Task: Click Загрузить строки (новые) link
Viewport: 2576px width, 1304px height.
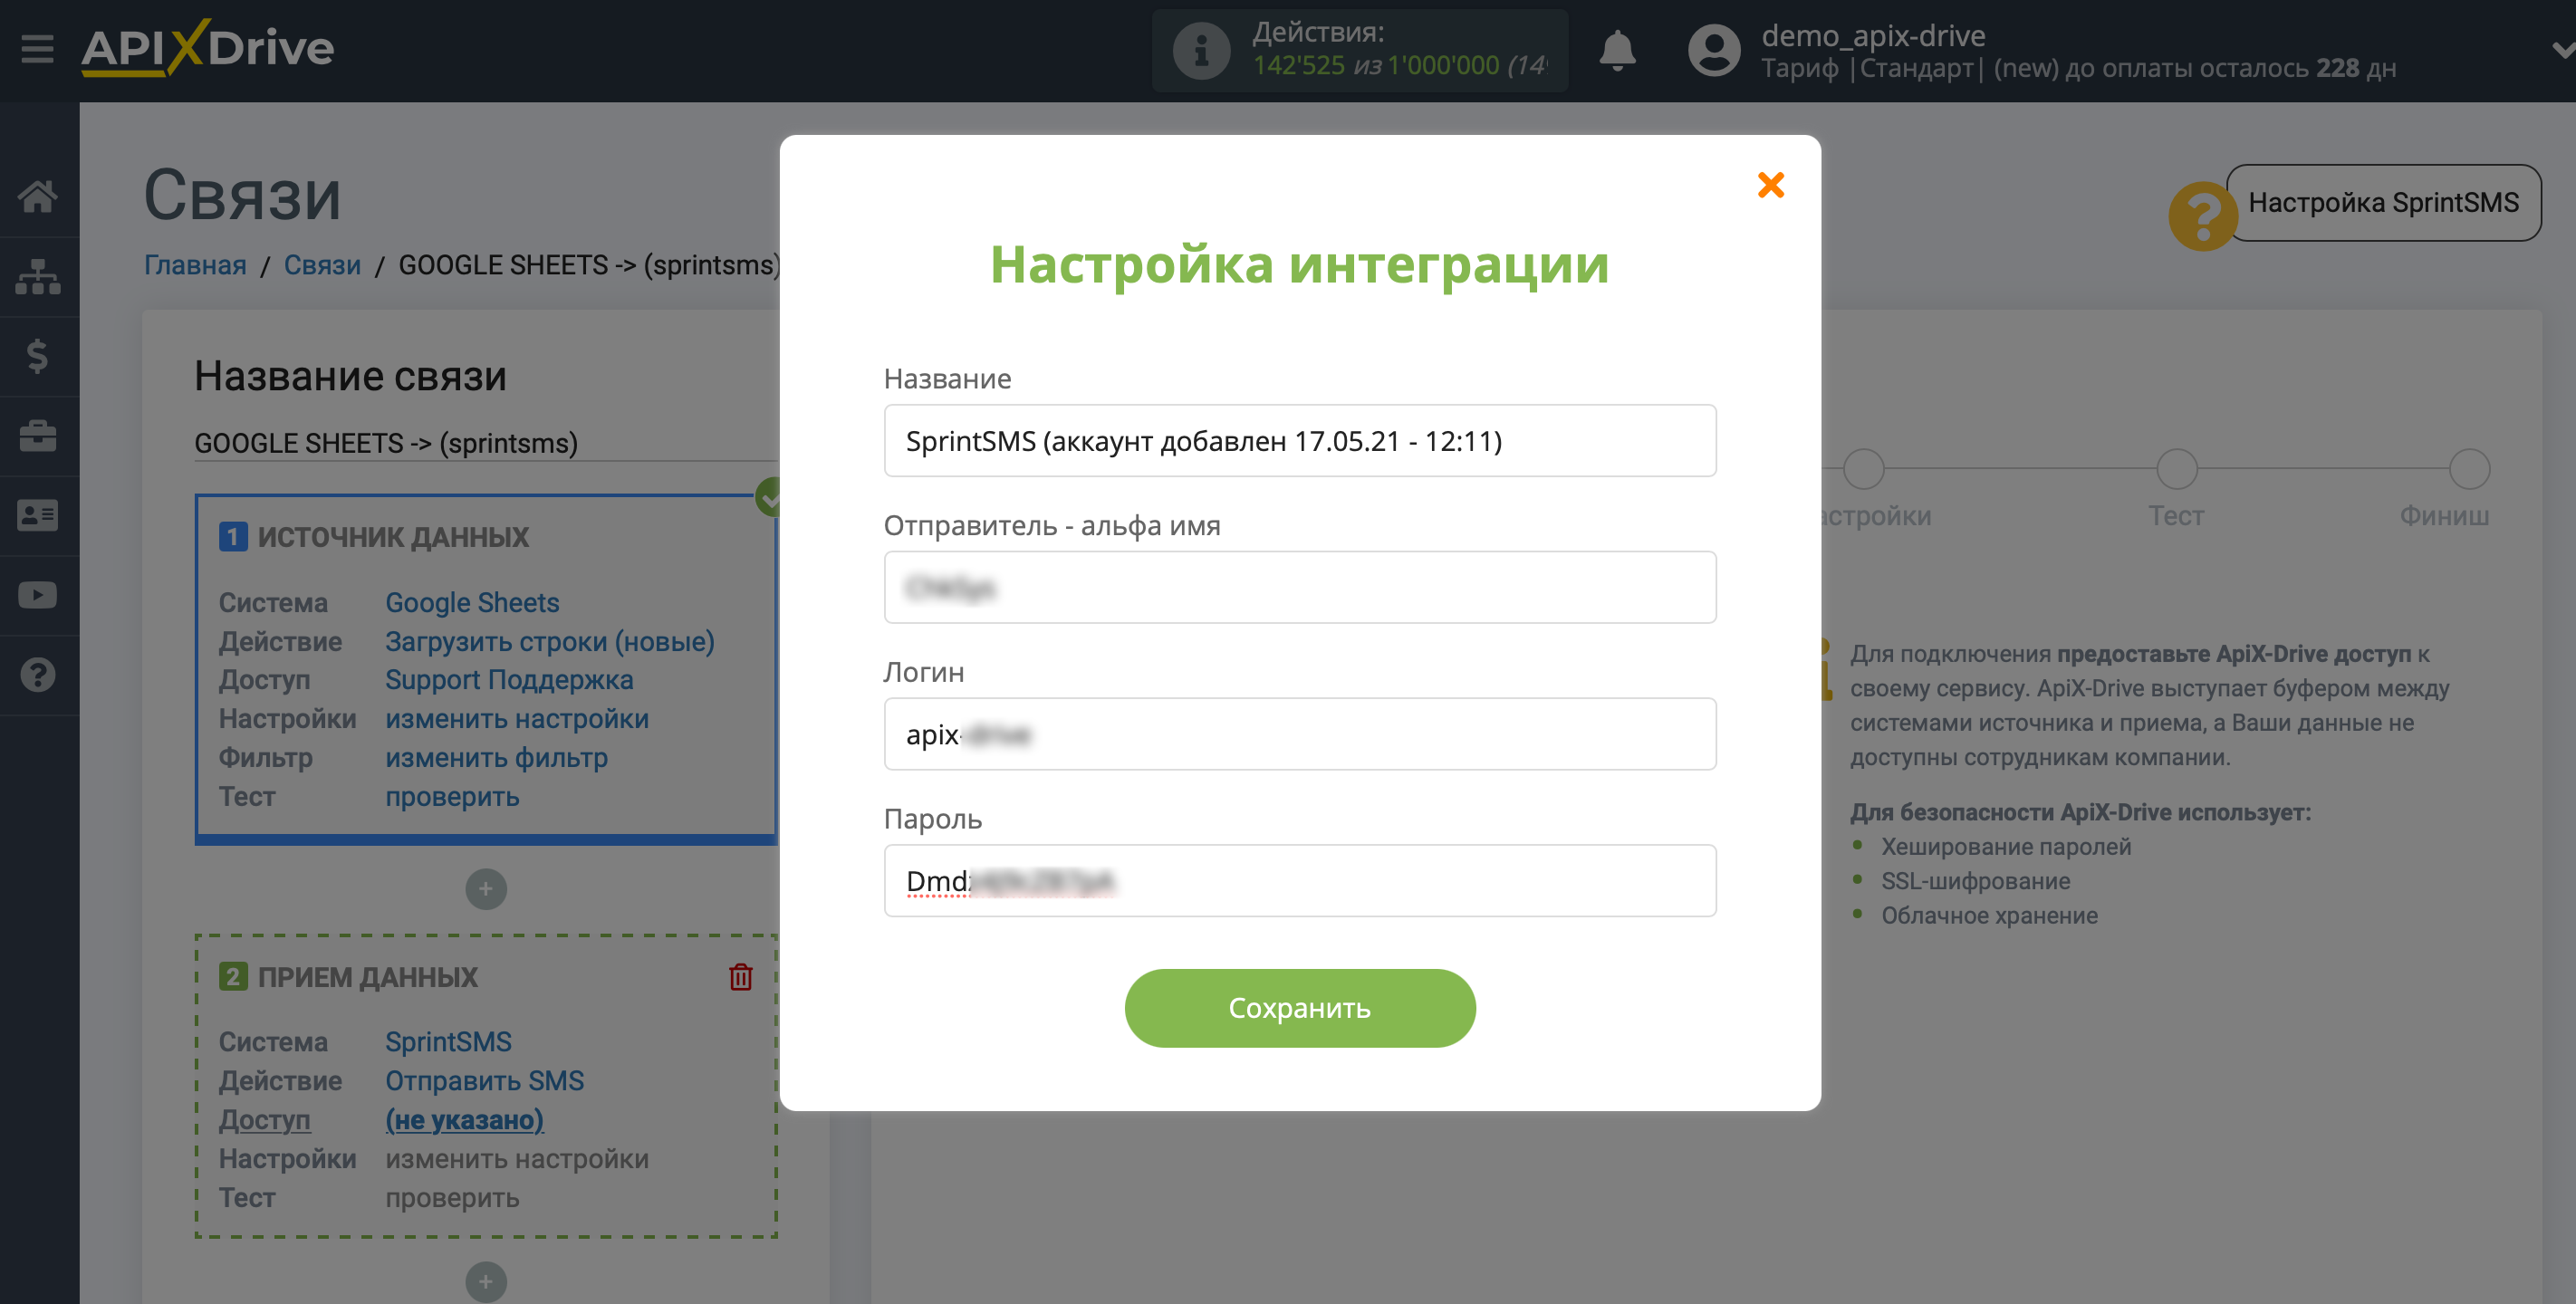Action: click(x=550, y=642)
